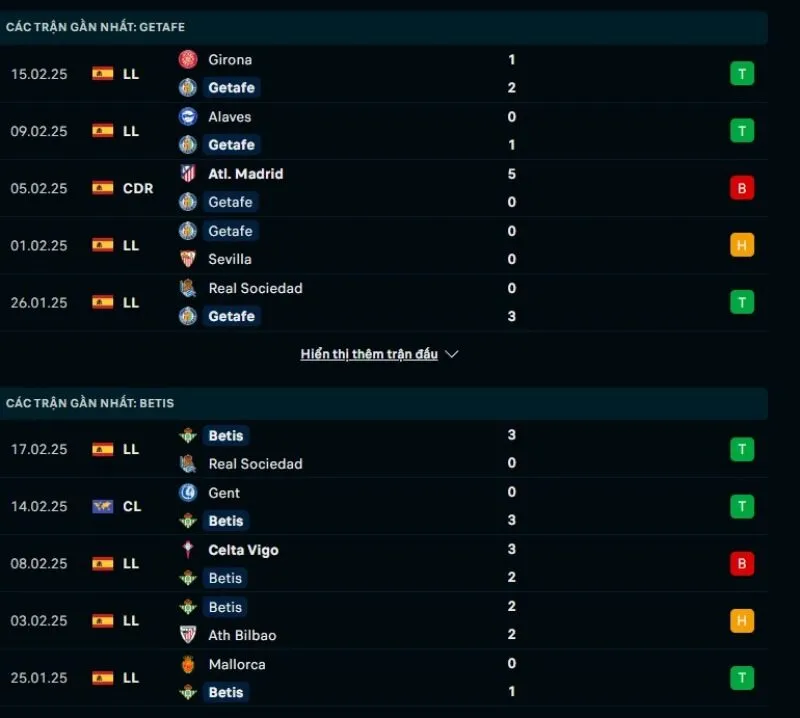Screen dimensions: 800x718
Task: Open the CÁC TRẬN GẦN NHẤT: GETAFE header
Action: click(x=94, y=27)
